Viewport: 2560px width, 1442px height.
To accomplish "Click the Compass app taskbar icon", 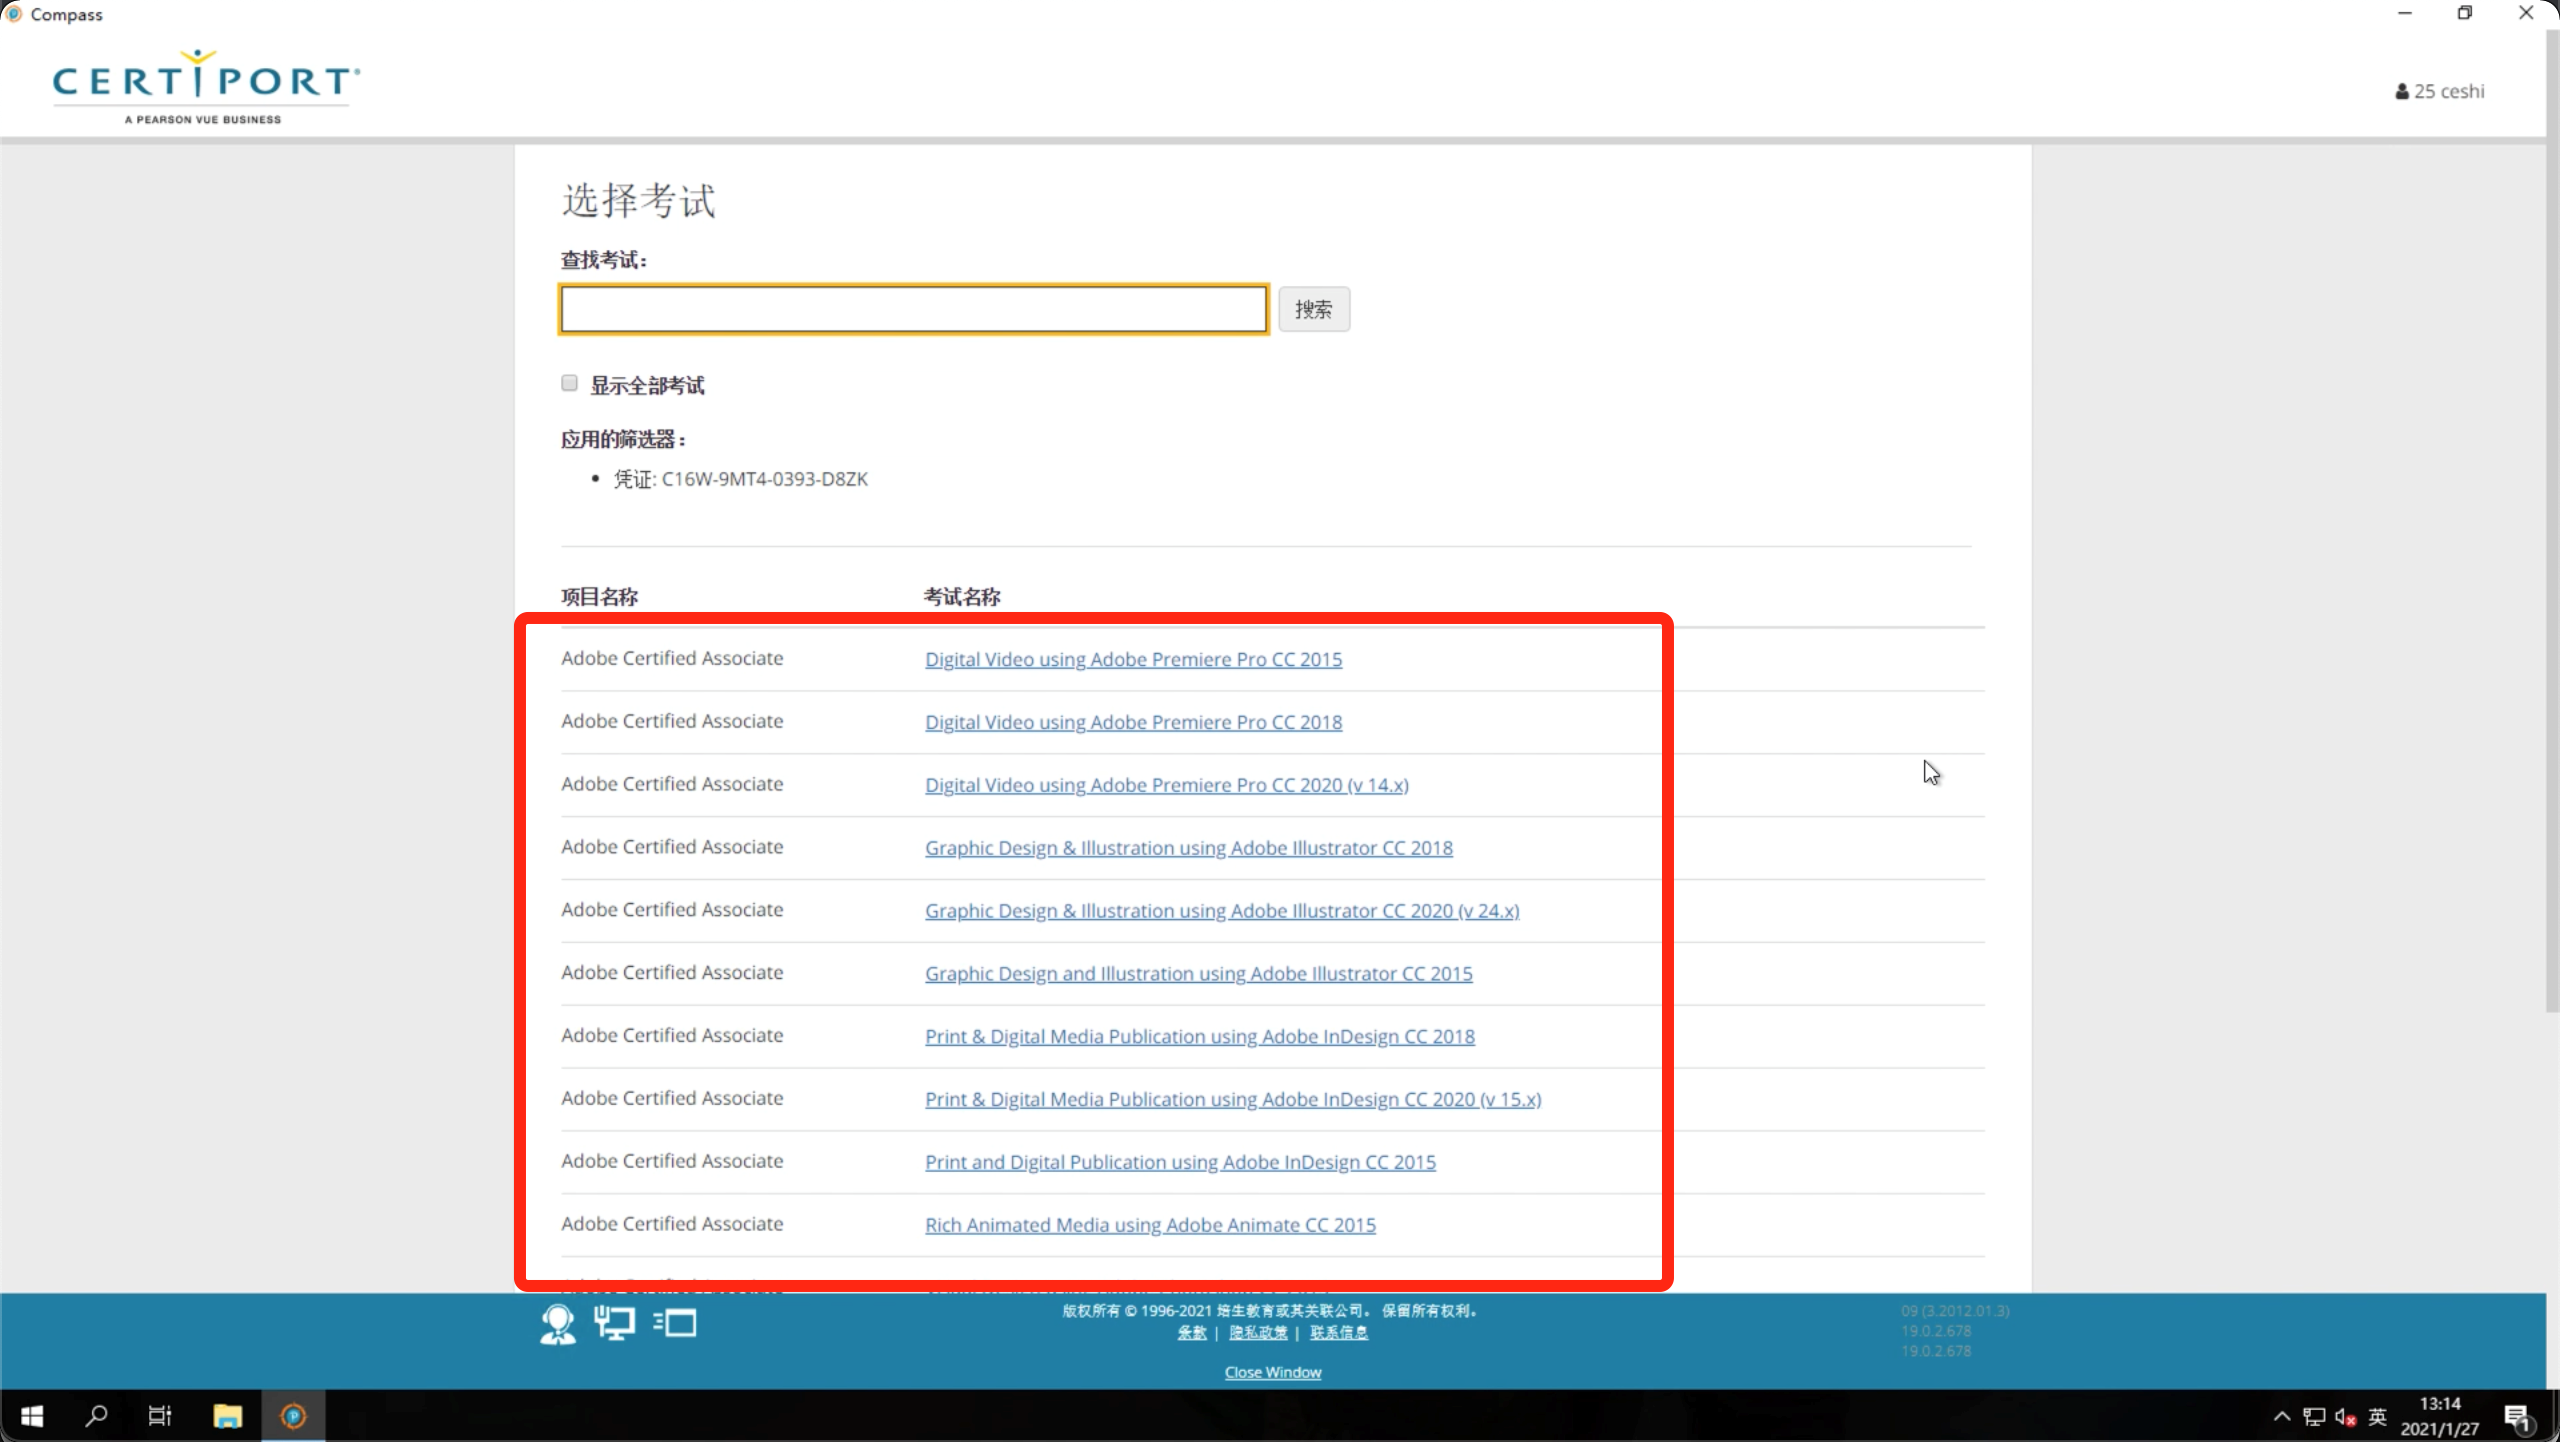I will [x=293, y=1416].
